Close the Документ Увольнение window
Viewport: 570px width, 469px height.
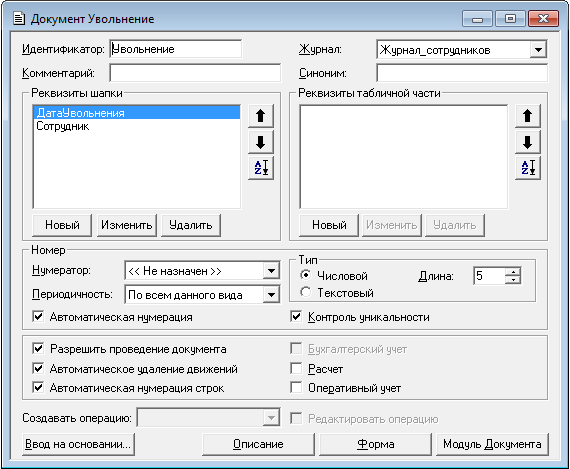[543, 19]
